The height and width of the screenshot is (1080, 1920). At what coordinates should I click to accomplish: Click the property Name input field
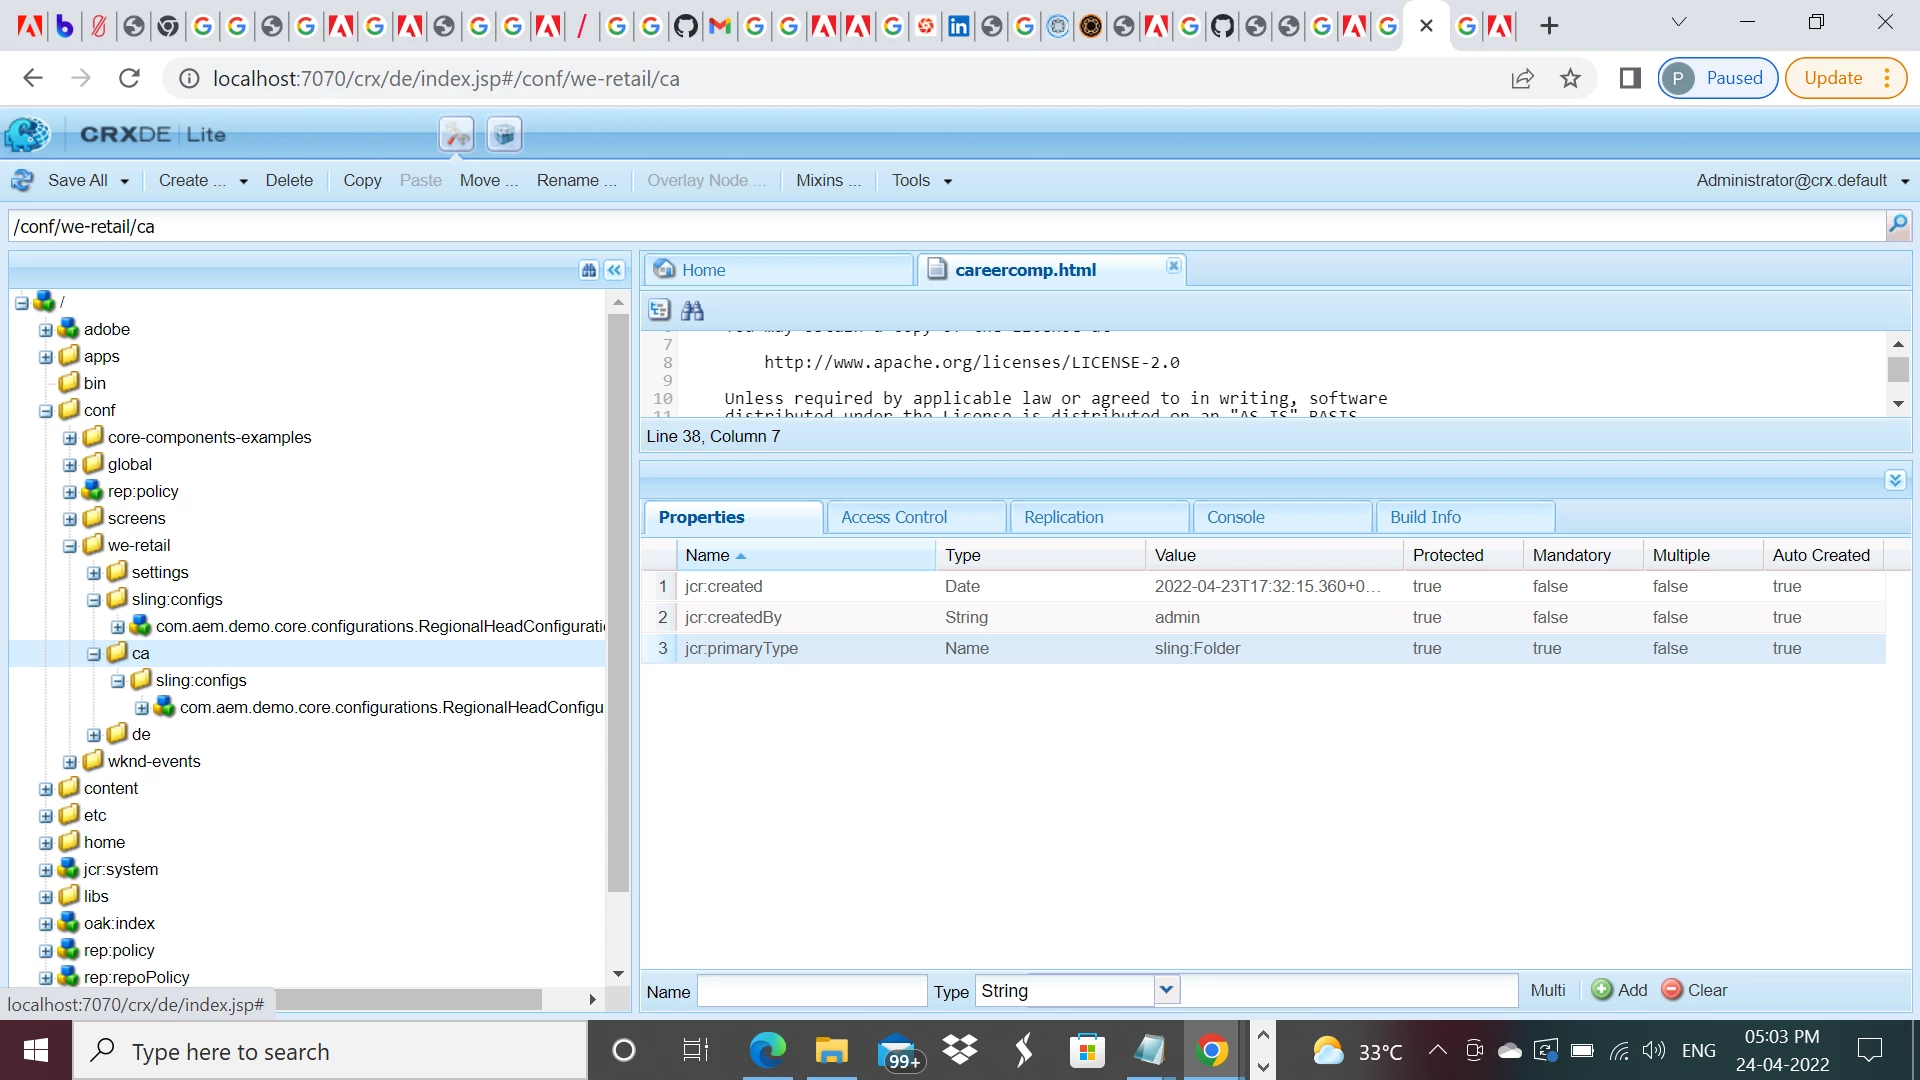811,991
